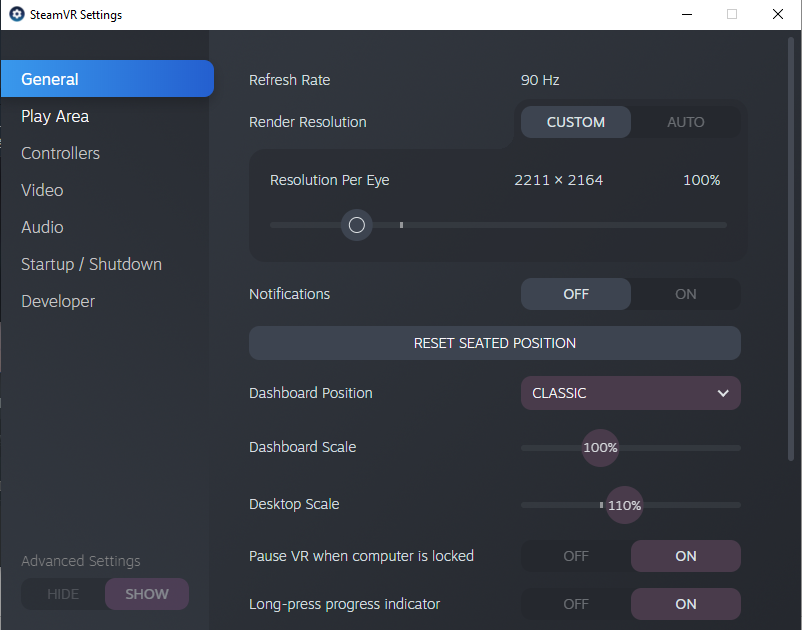The width and height of the screenshot is (802, 630).
Task: Switch Notifications to OFF
Action: (576, 294)
